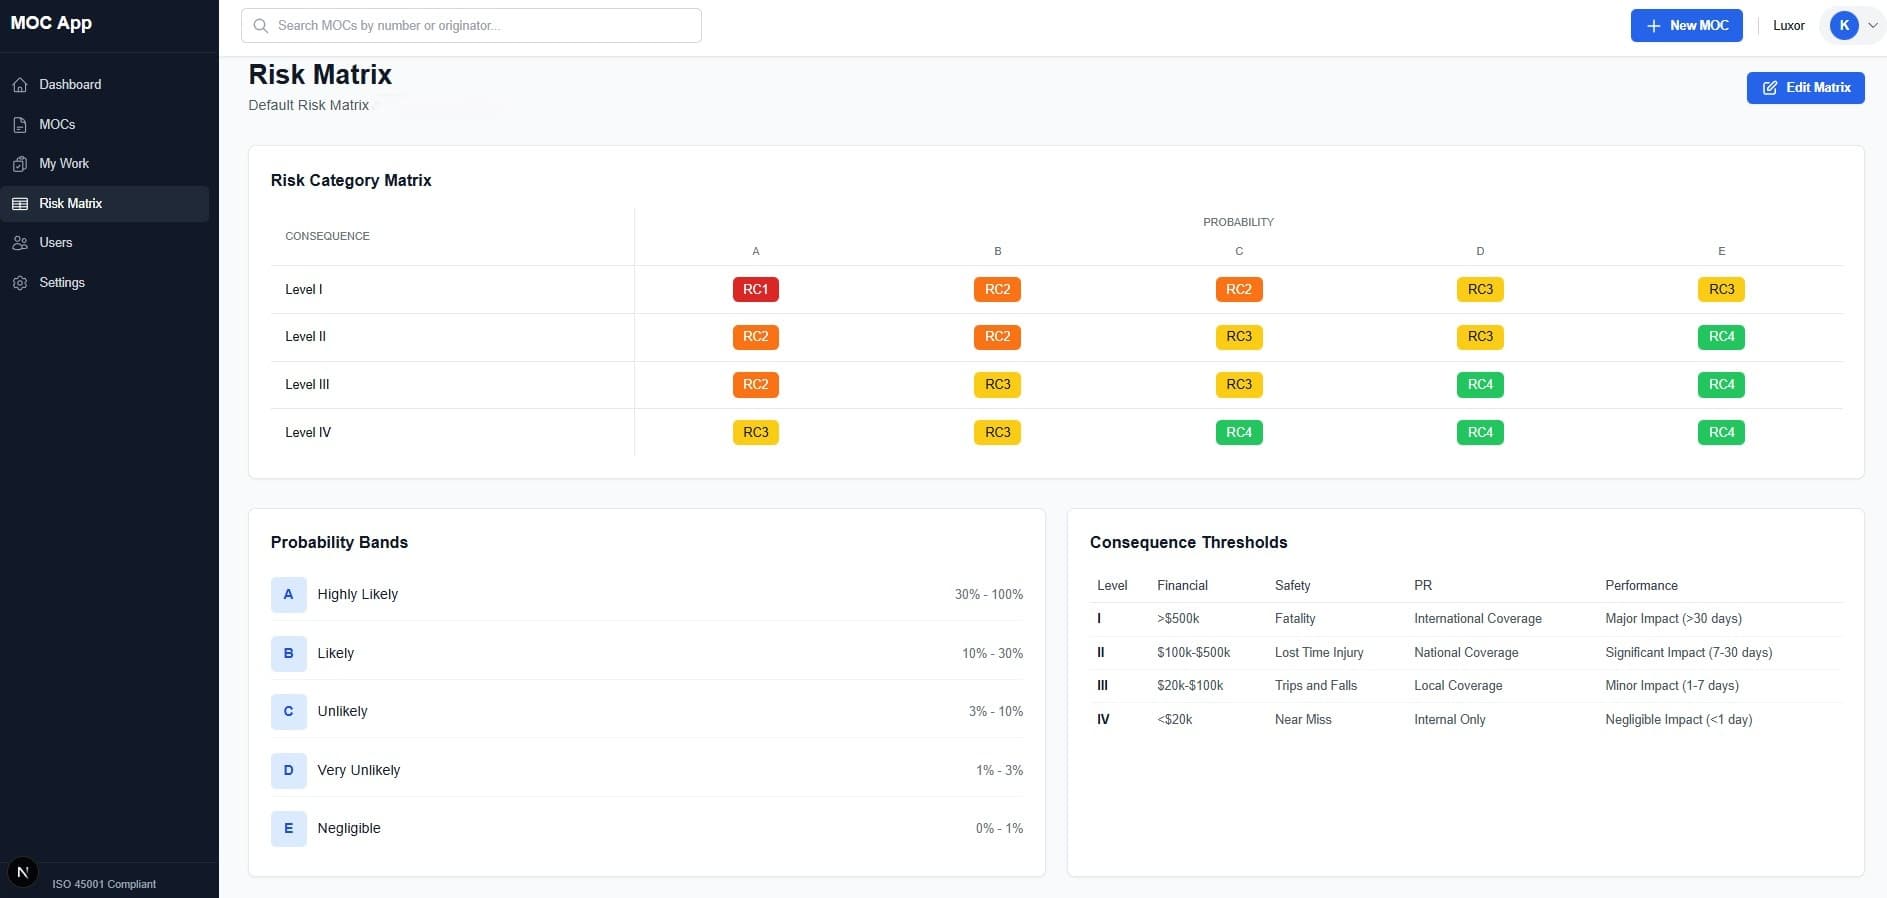Viewport: 1887px width, 898px height.
Task: Click the MOCs document icon
Action: coord(20,125)
